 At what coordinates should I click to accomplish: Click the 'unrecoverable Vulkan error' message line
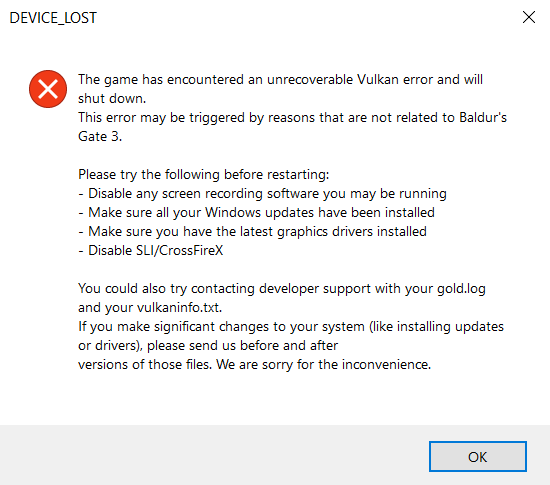(x=280, y=80)
